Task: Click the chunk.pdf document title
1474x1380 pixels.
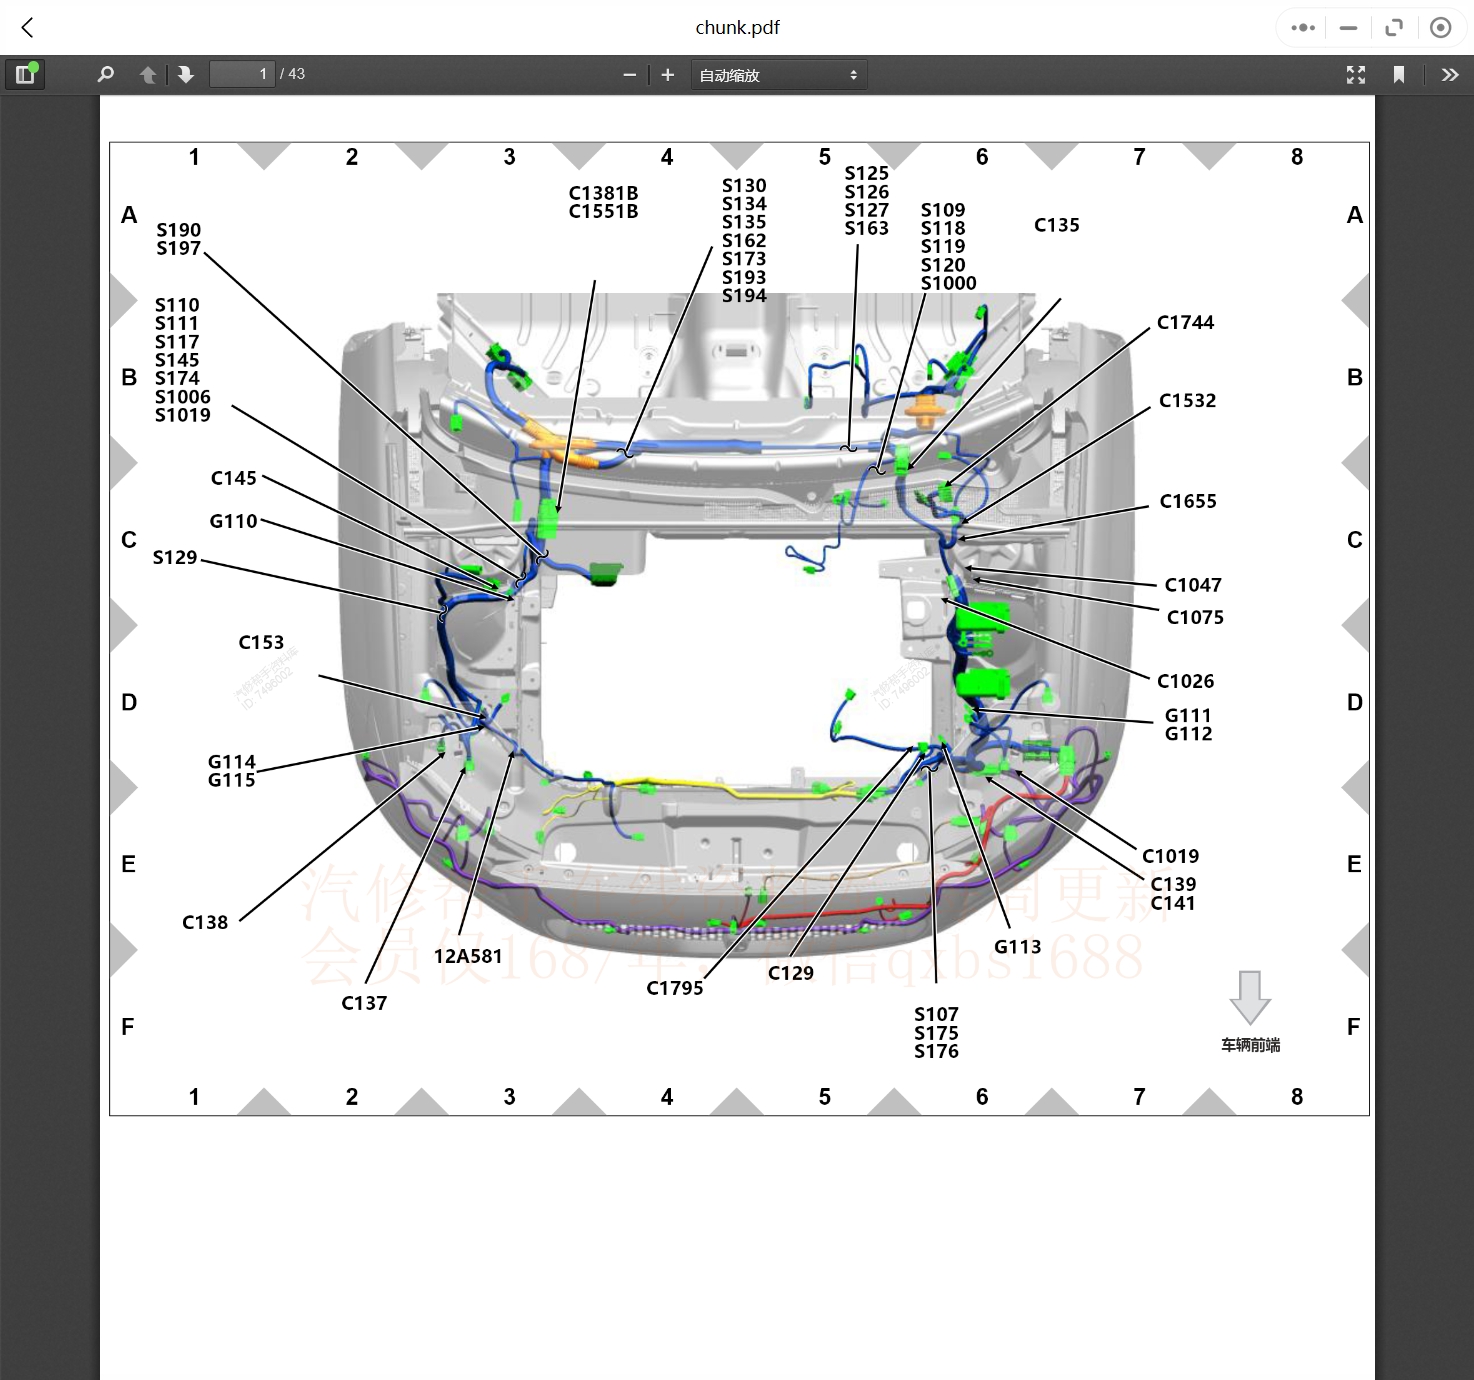Action: click(x=737, y=28)
